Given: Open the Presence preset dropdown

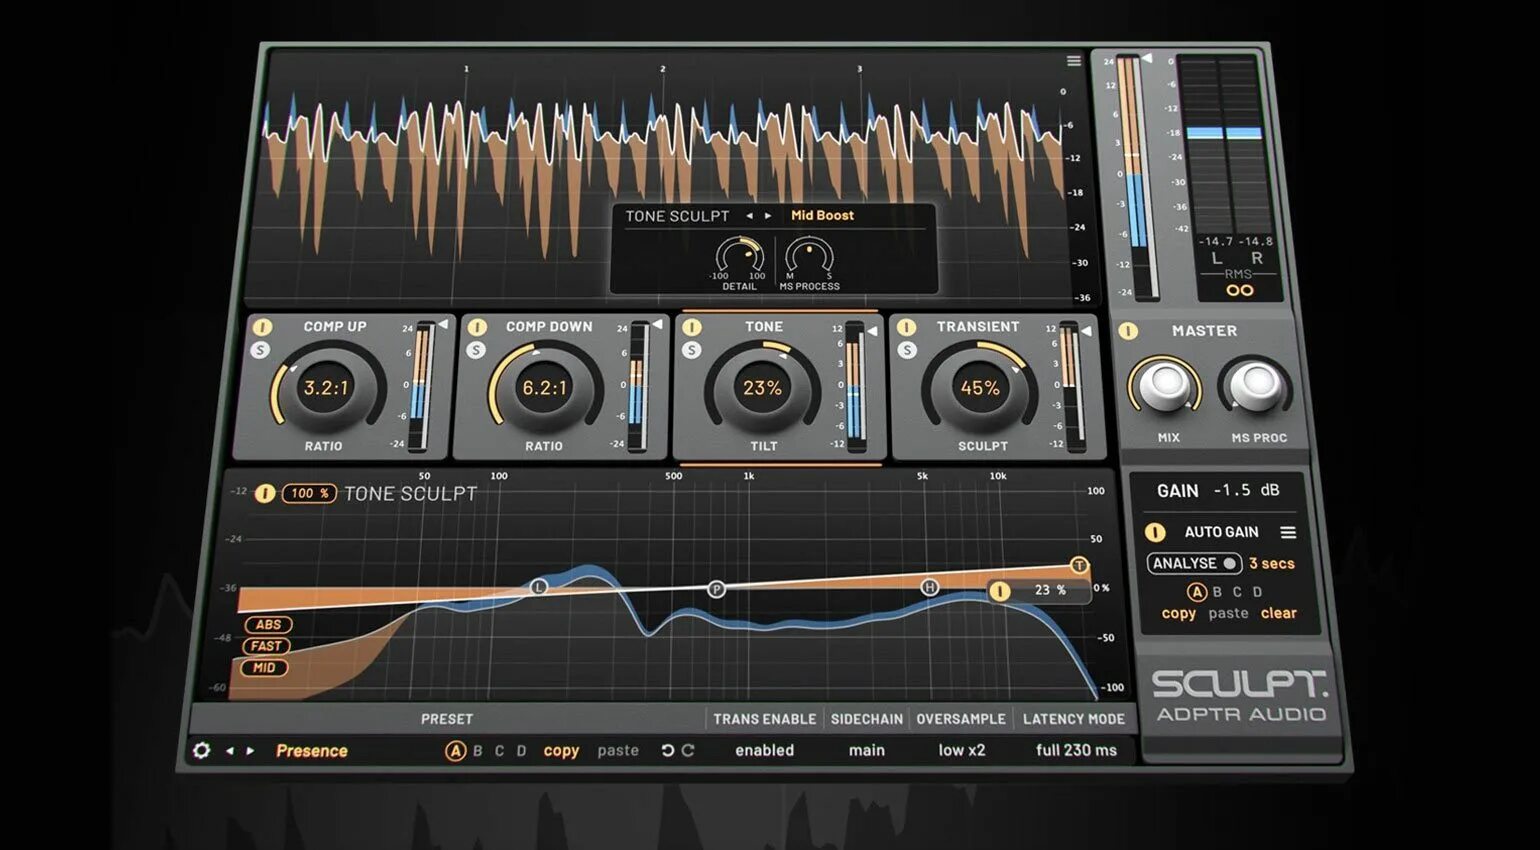Looking at the screenshot, I should (x=311, y=751).
